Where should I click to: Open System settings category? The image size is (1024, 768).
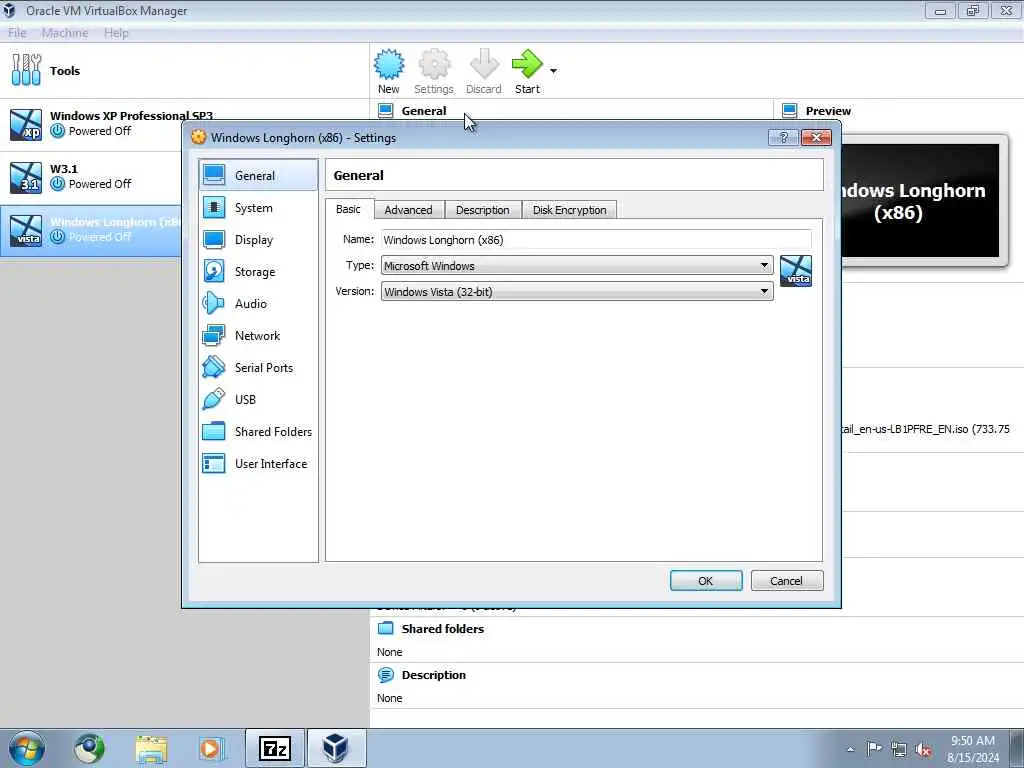pos(259,208)
